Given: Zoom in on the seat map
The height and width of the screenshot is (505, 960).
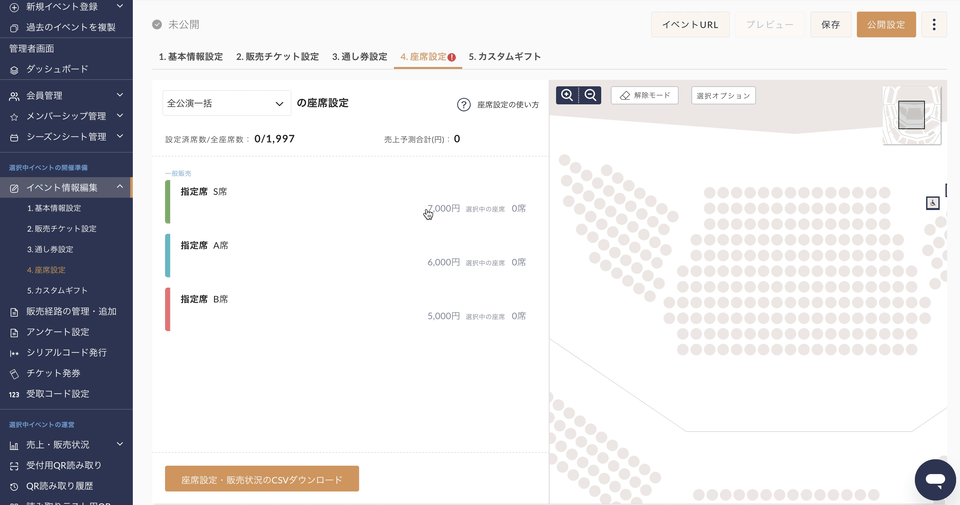Looking at the screenshot, I should [x=567, y=95].
